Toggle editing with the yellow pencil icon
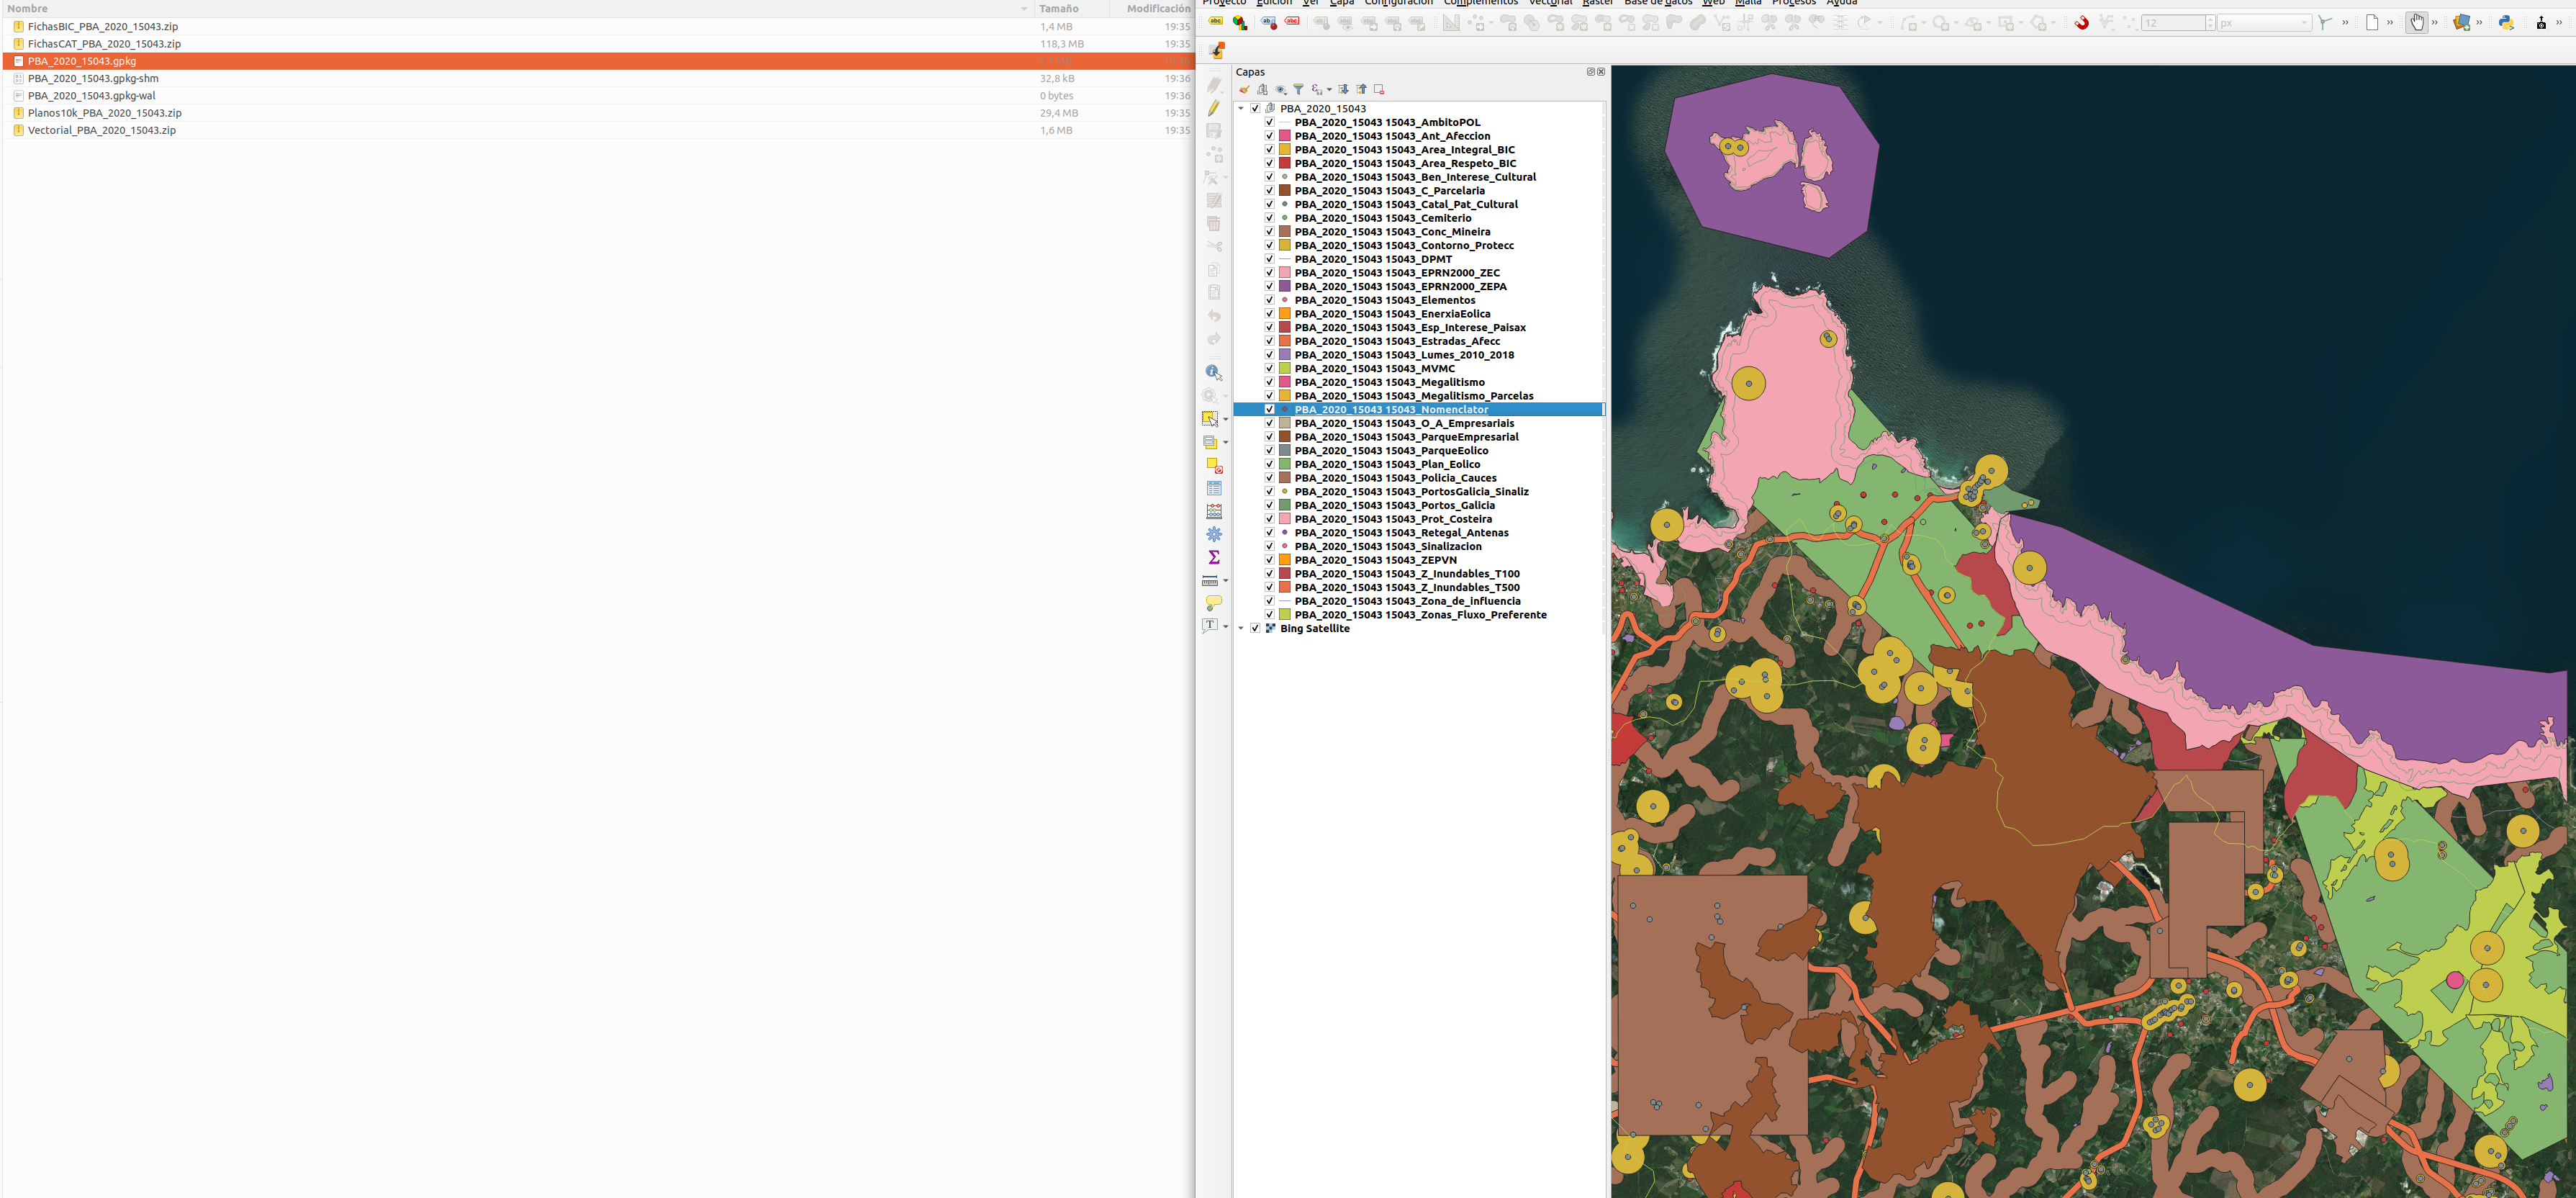 1213,108
